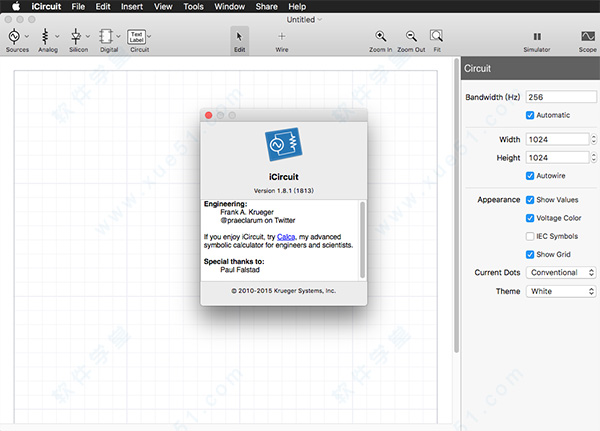Click the Circuit inspector panel header
Viewport: 600px width, 431px height.
(530, 69)
